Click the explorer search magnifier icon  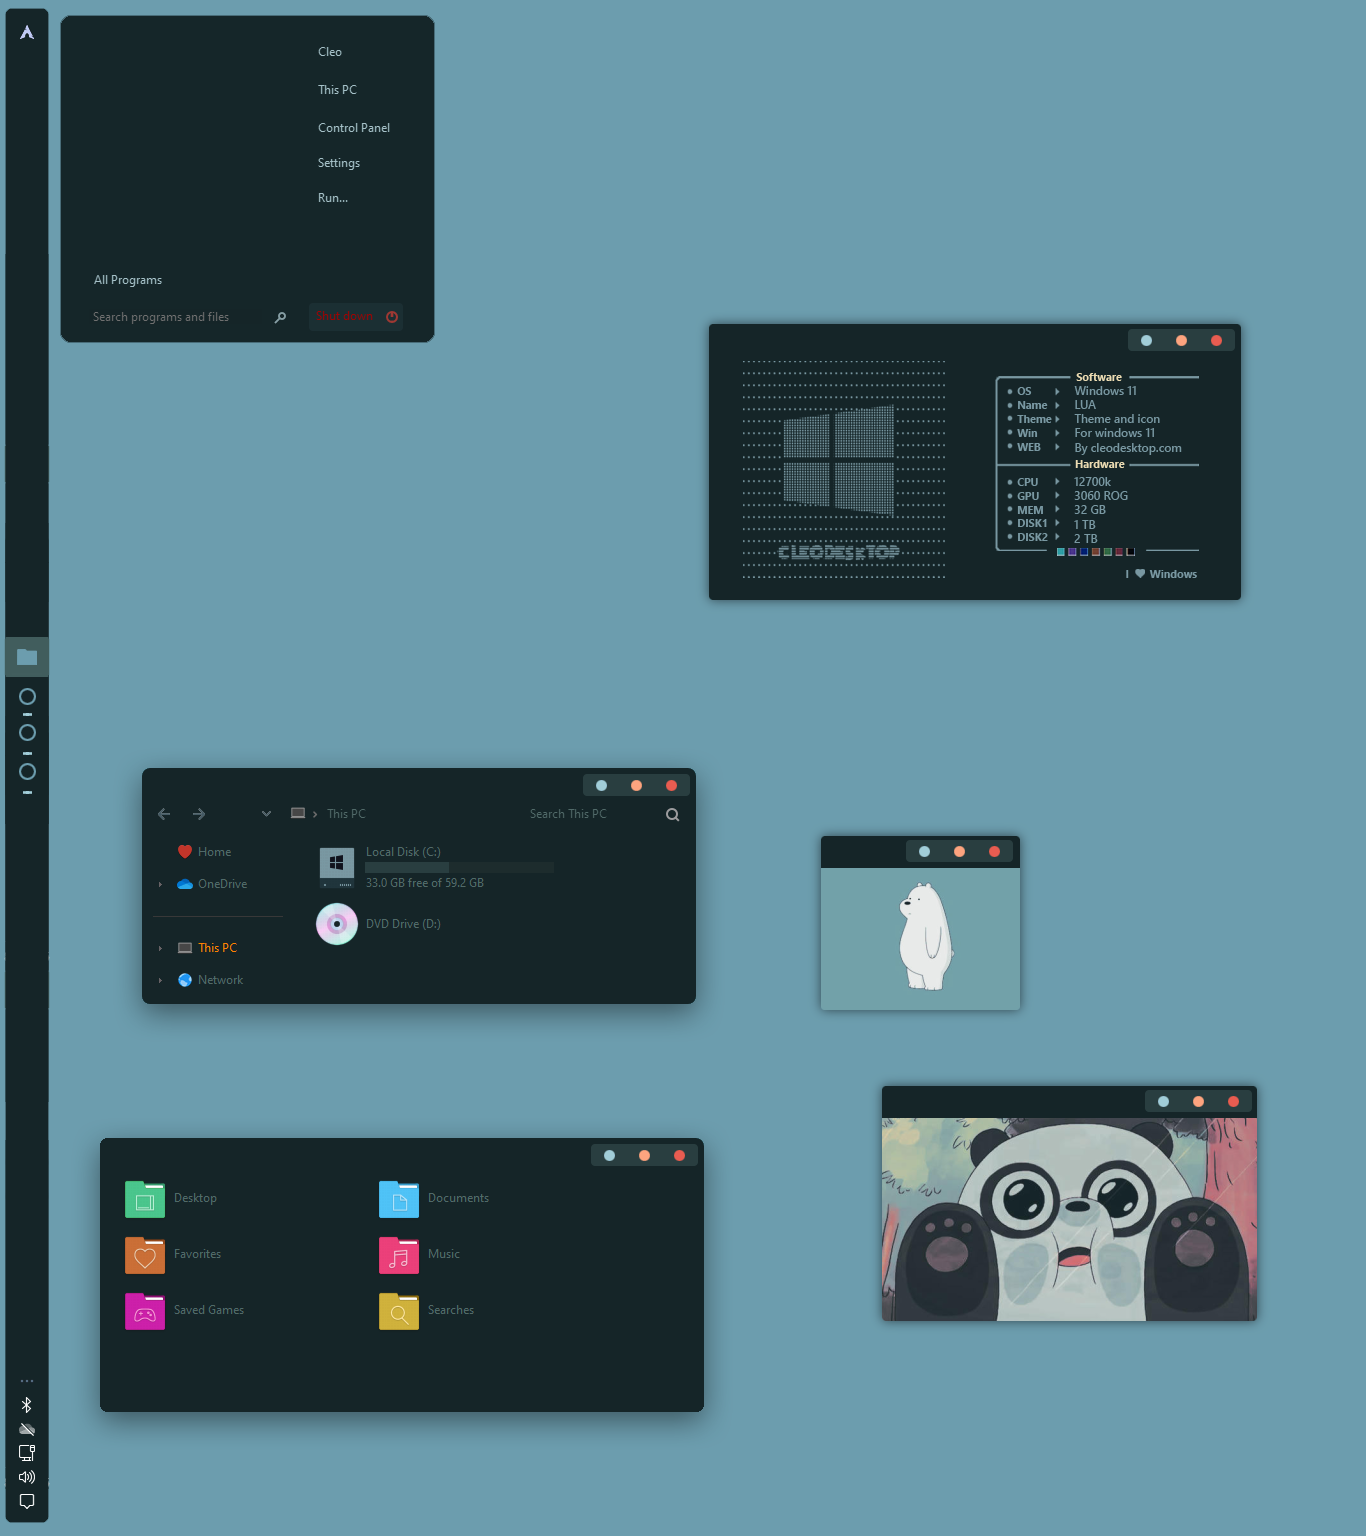[673, 814]
